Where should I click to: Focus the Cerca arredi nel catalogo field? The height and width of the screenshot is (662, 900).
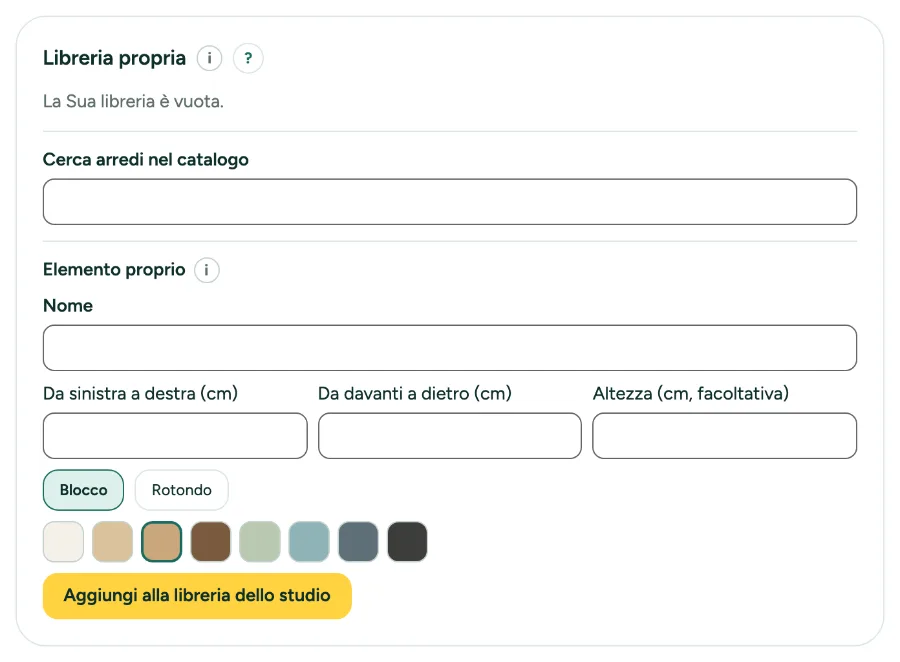click(x=450, y=202)
